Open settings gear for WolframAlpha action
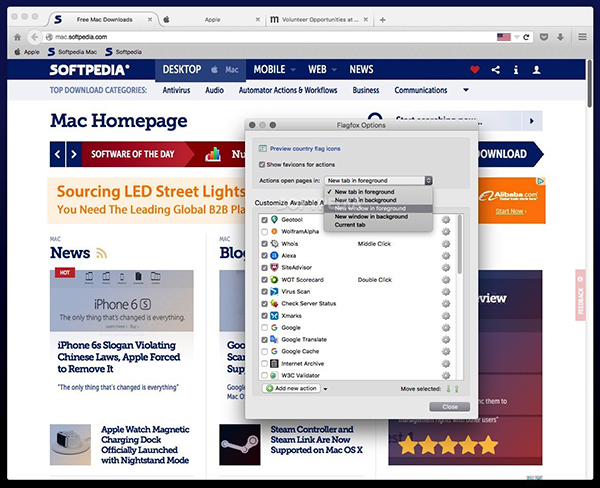 pyautogui.click(x=446, y=232)
